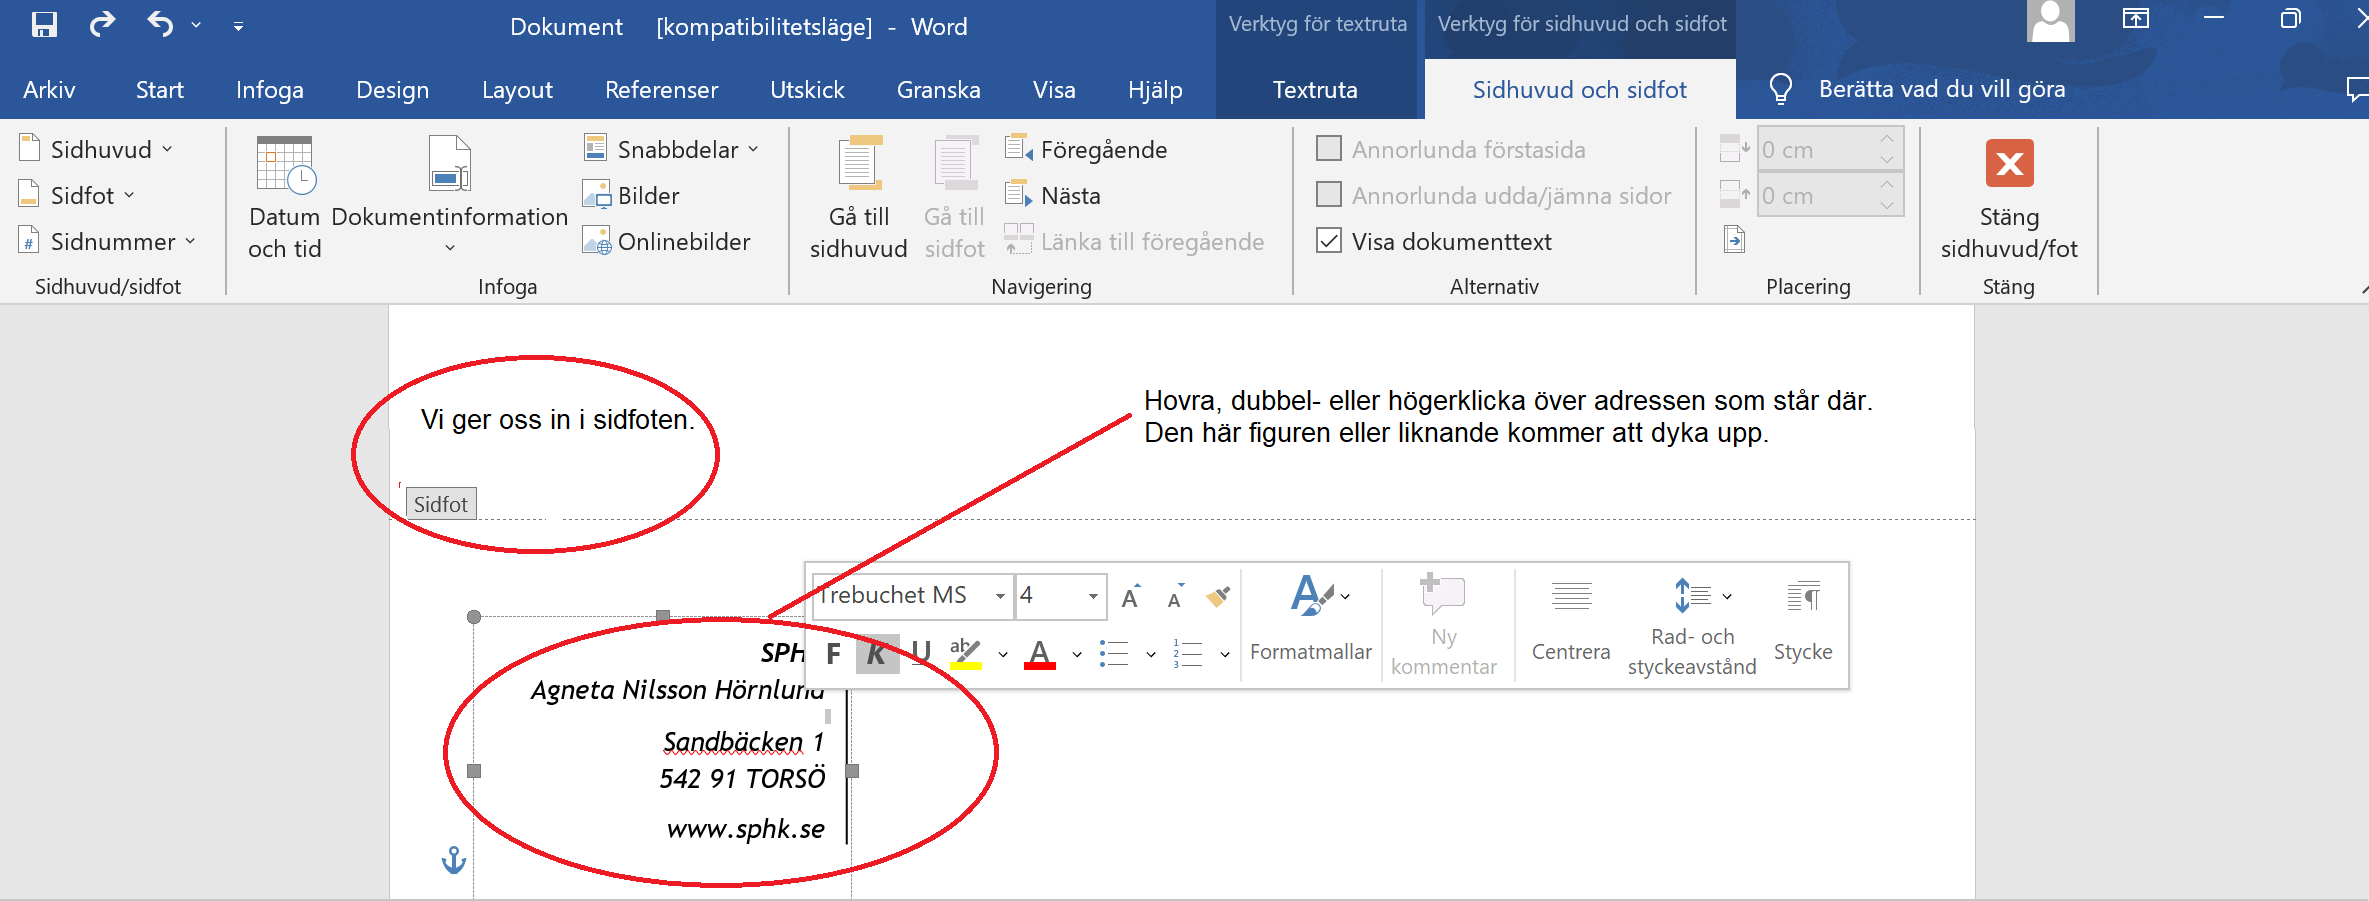Open Formatmallar styles in mini toolbar
The image size is (2369, 901).
(1311, 620)
